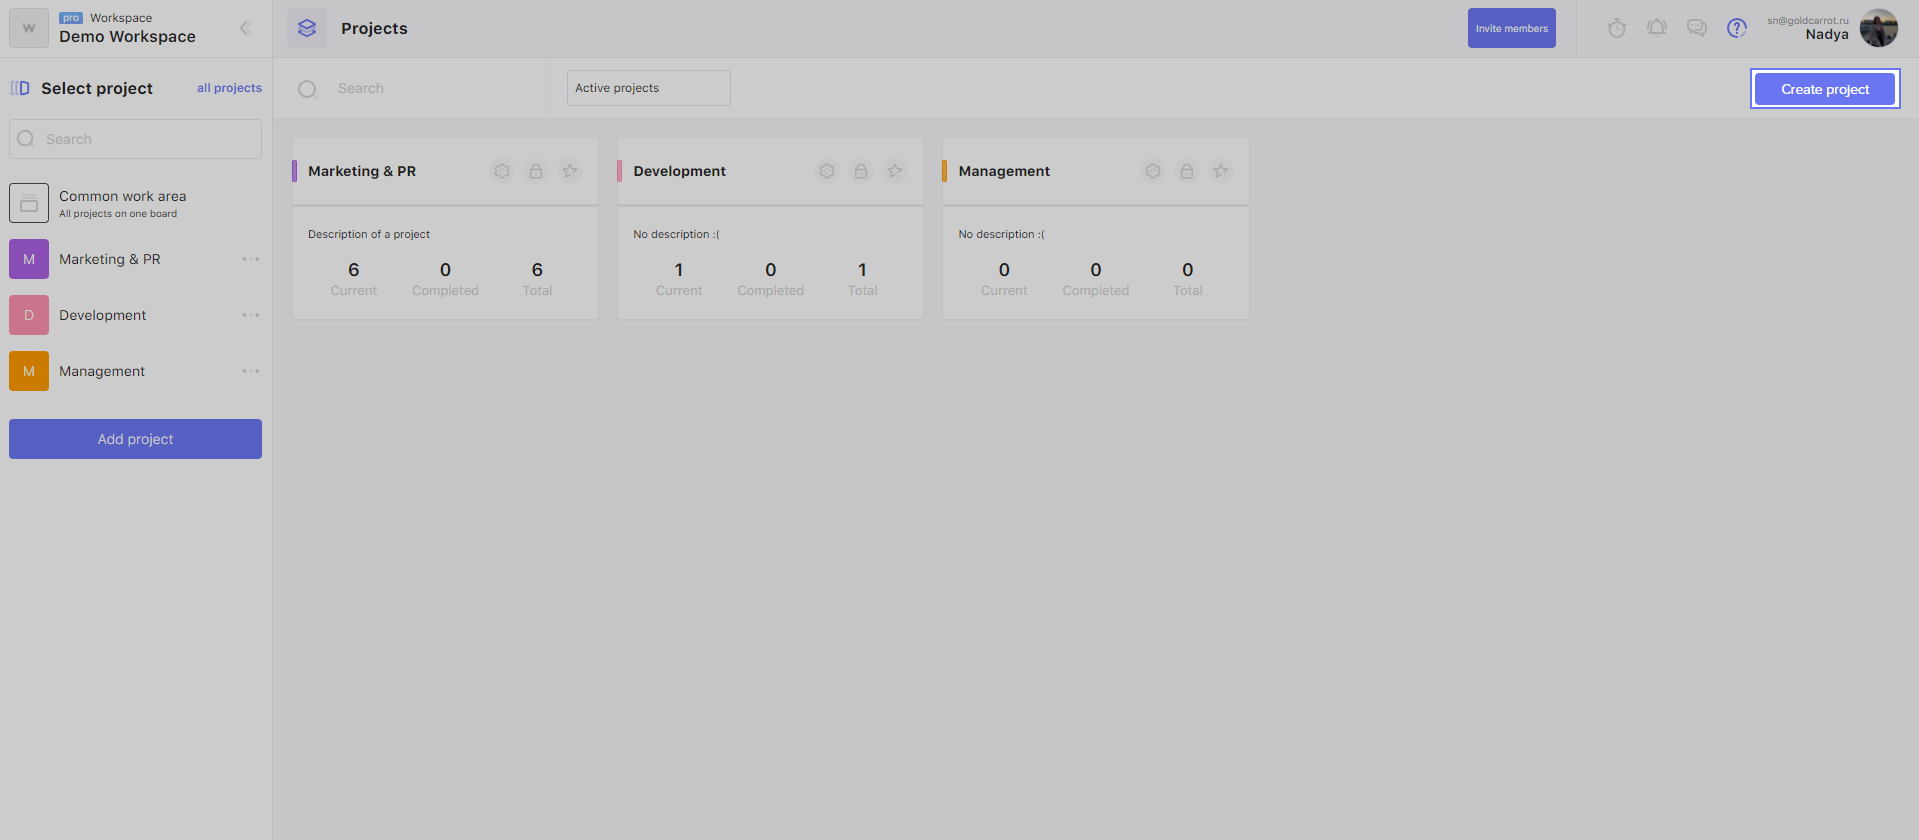This screenshot has height=840, width=1919.
Task: Click the Projects layers icon
Action: [x=307, y=28]
